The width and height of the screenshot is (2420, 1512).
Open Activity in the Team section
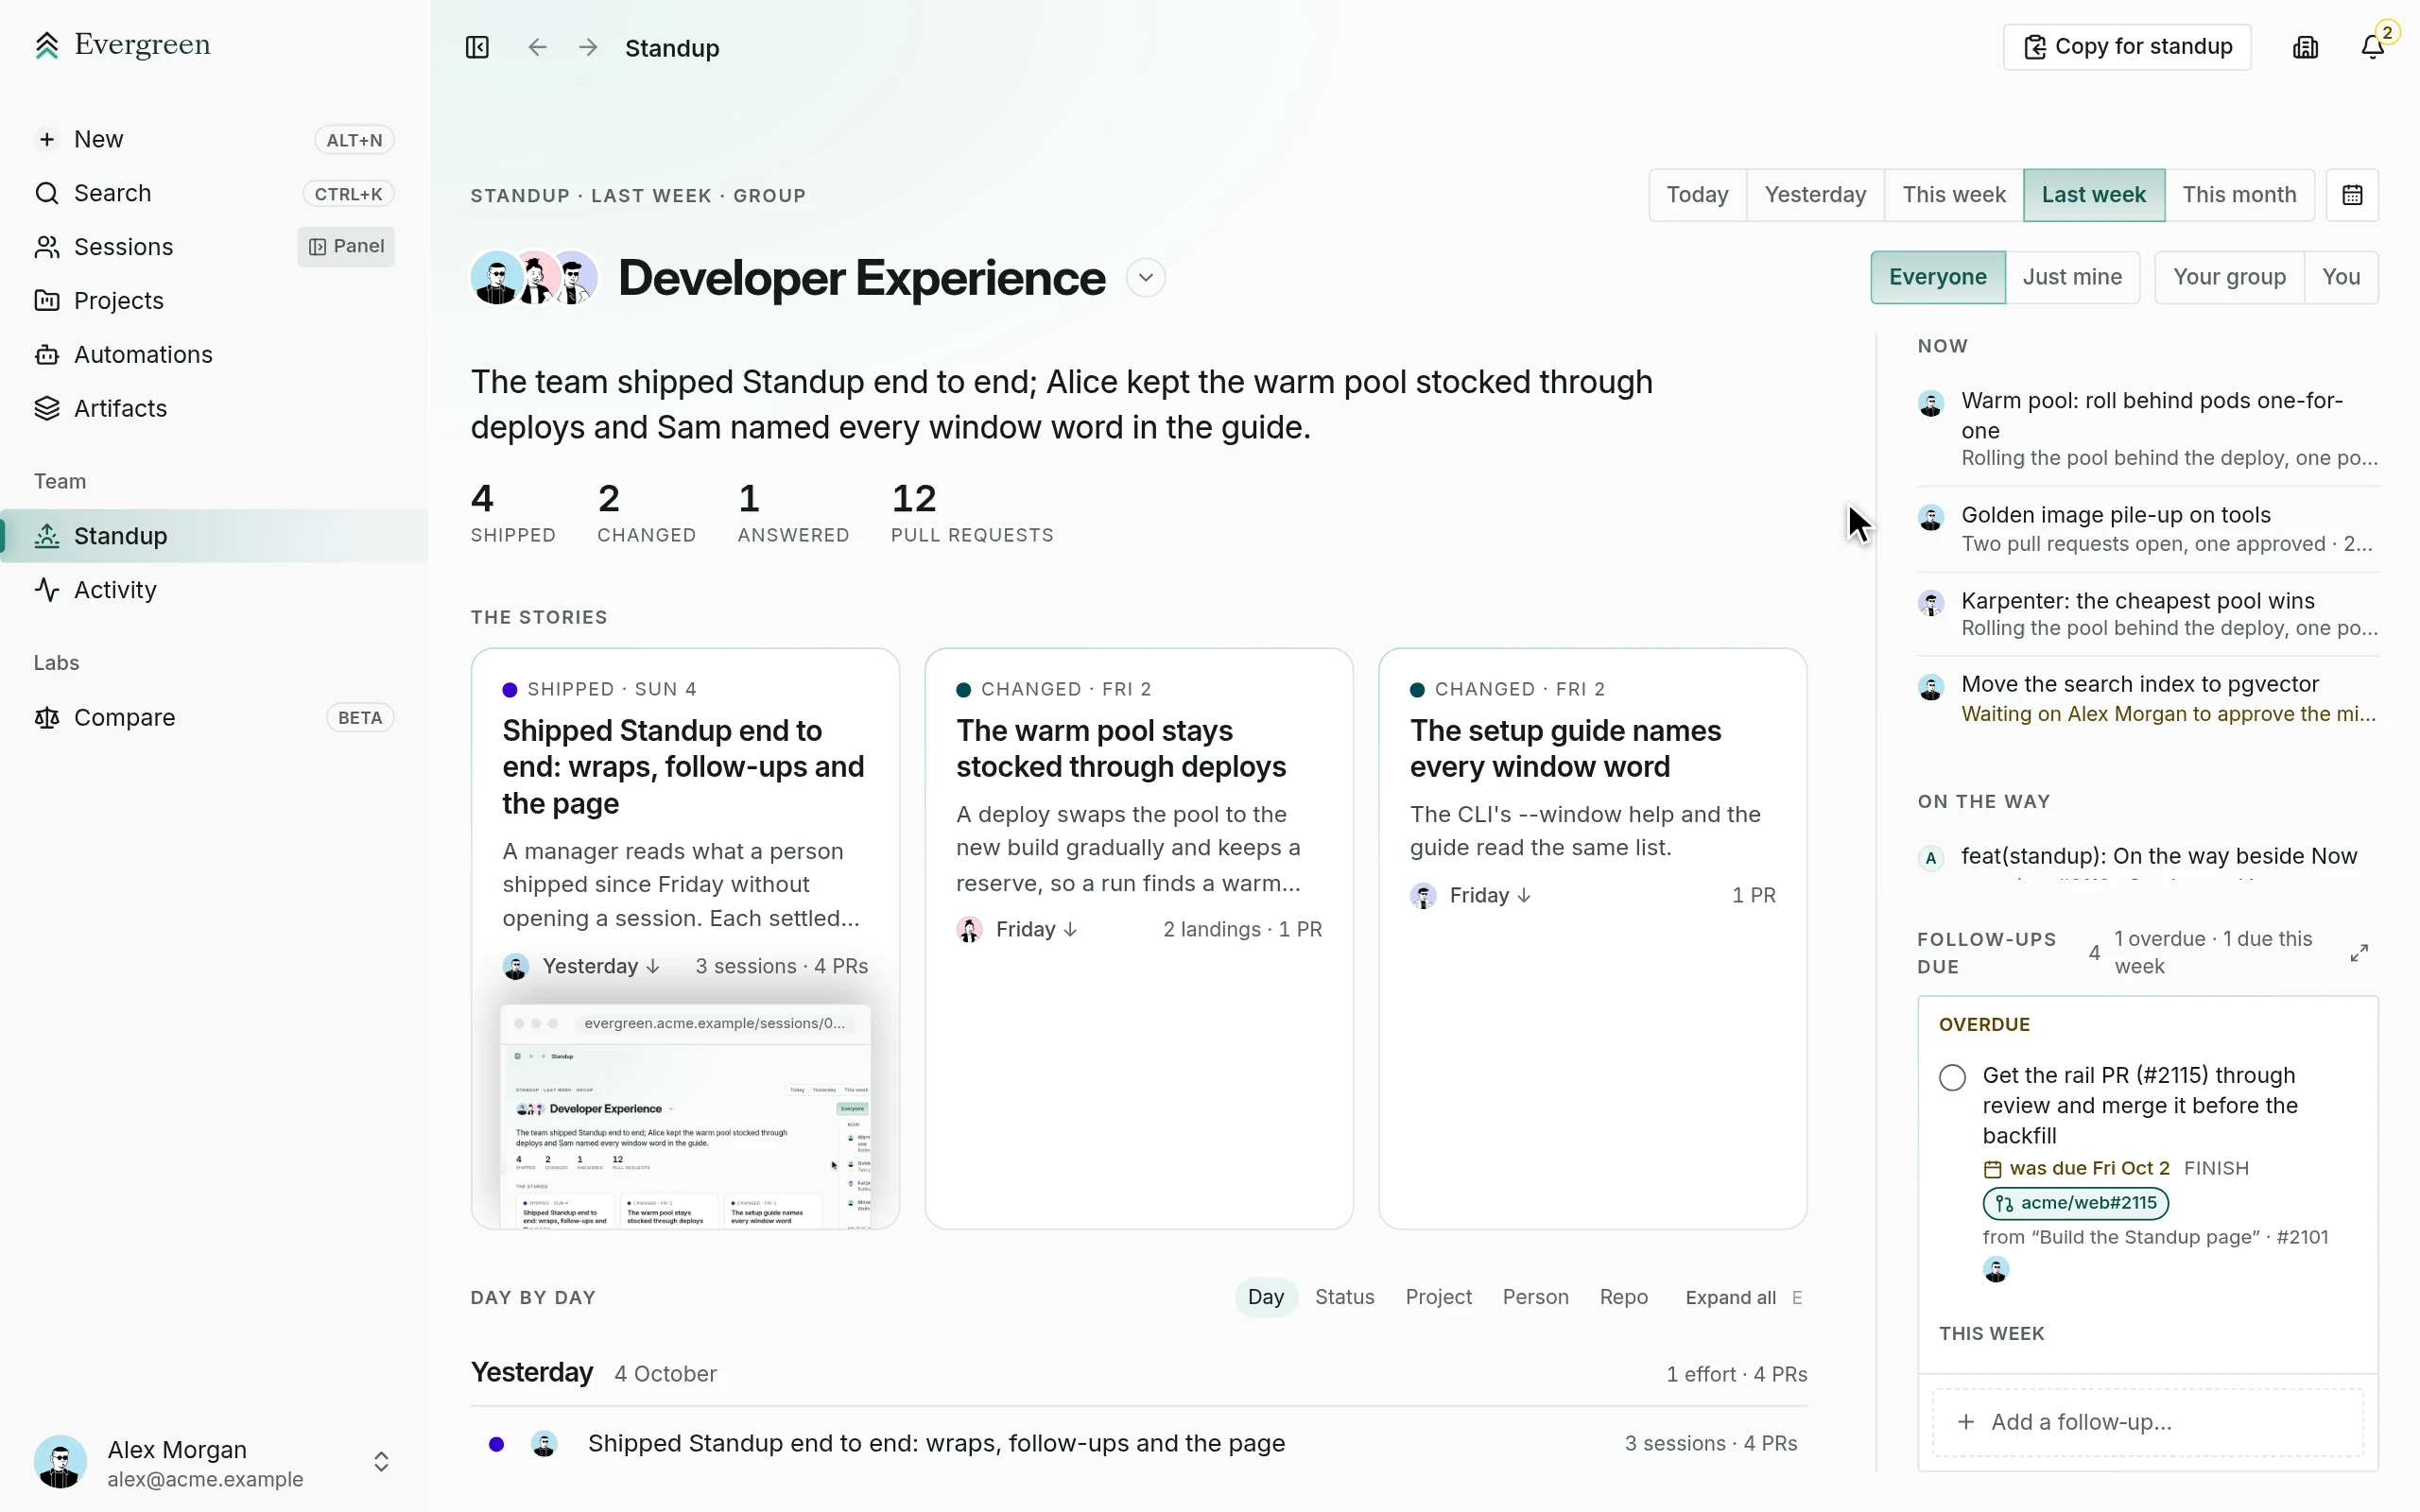click(214, 590)
